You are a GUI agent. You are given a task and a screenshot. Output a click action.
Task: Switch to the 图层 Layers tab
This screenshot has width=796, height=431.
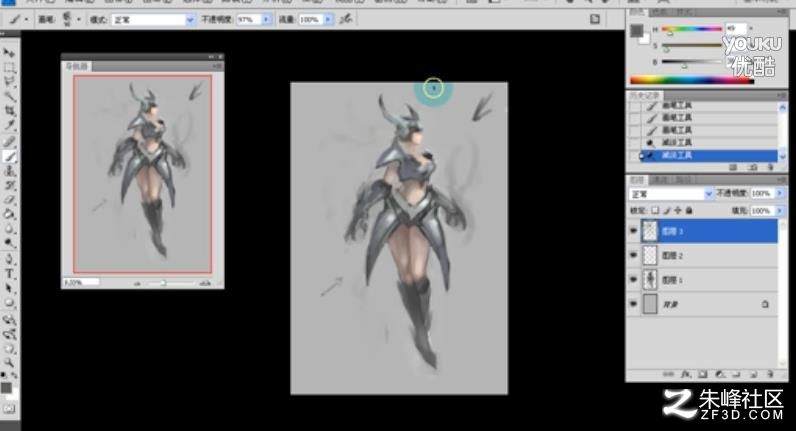pyautogui.click(x=637, y=180)
